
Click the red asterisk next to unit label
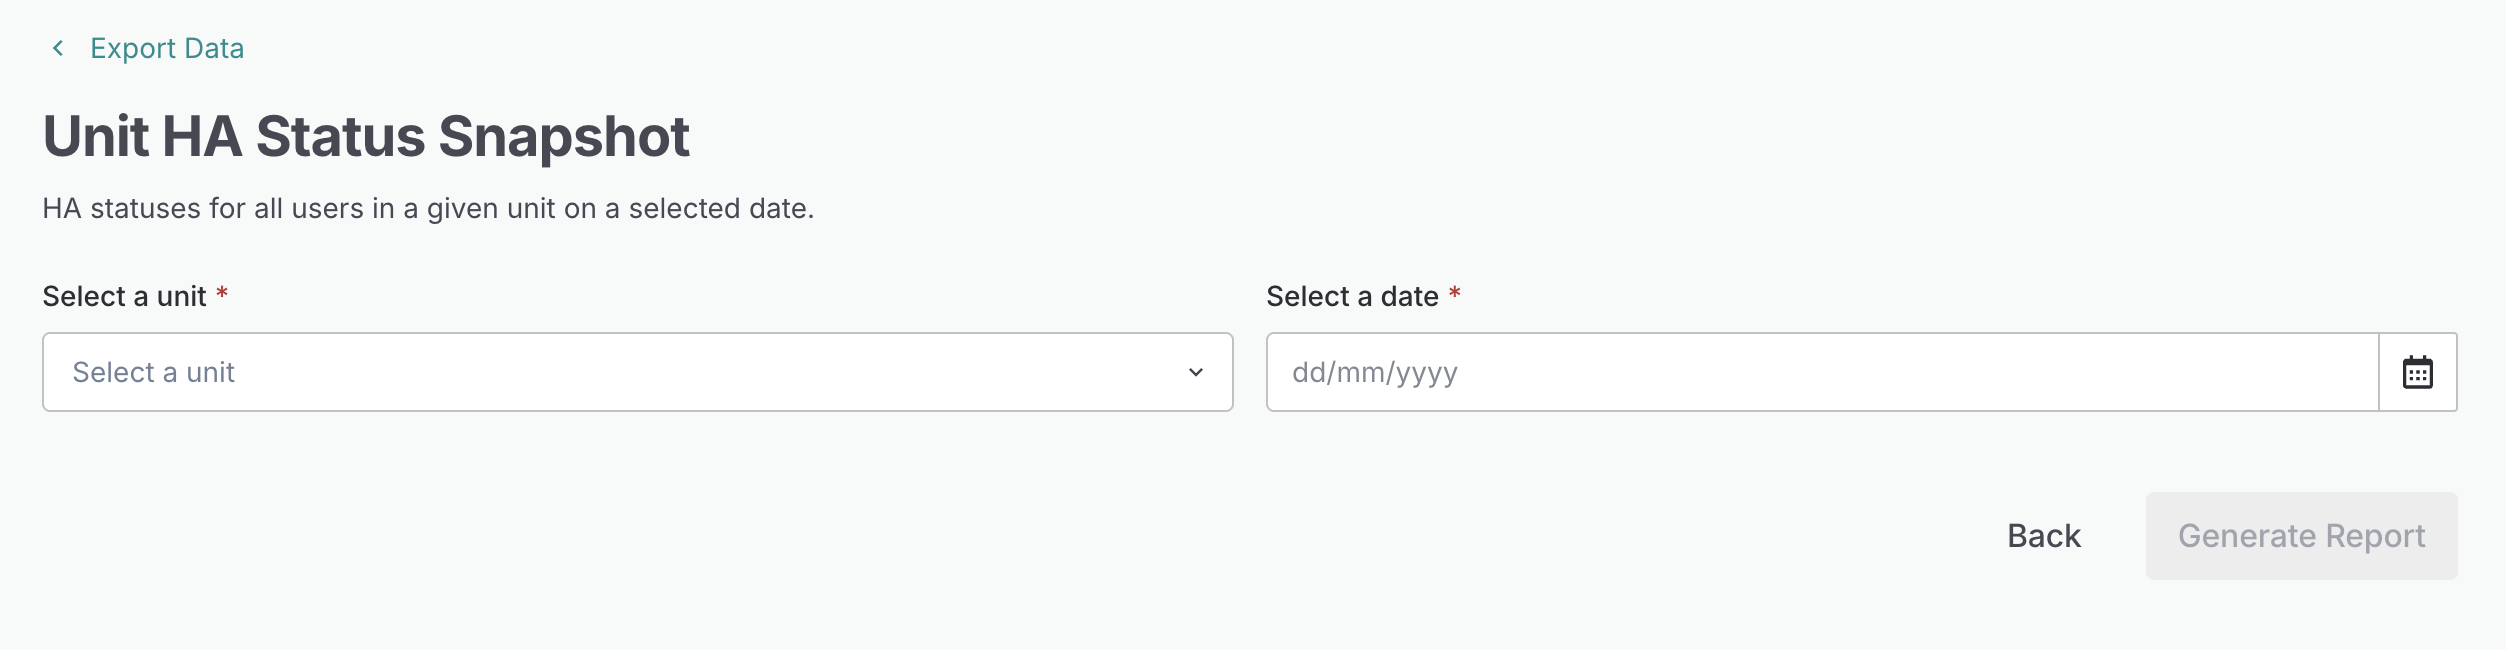(222, 294)
